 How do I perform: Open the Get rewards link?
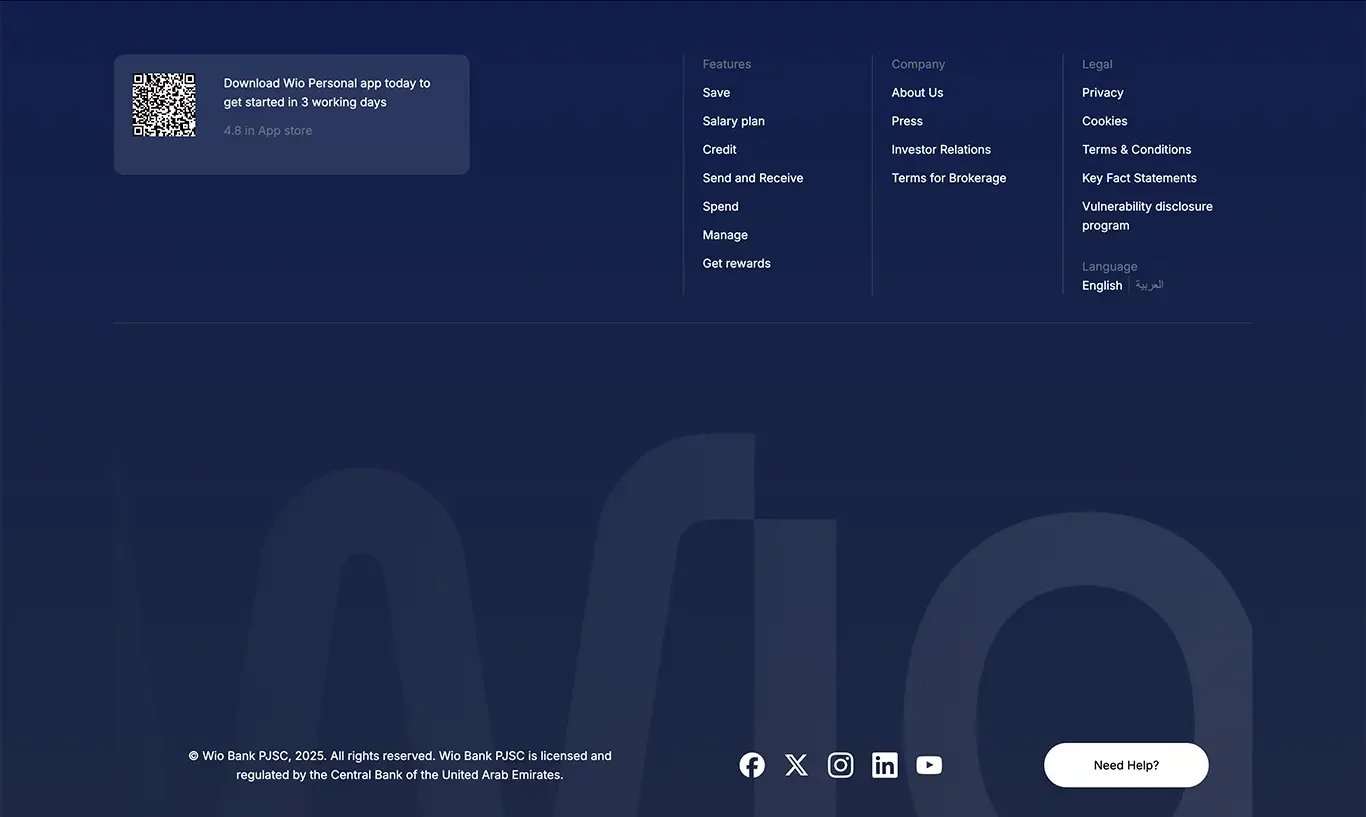(x=736, y=264)
